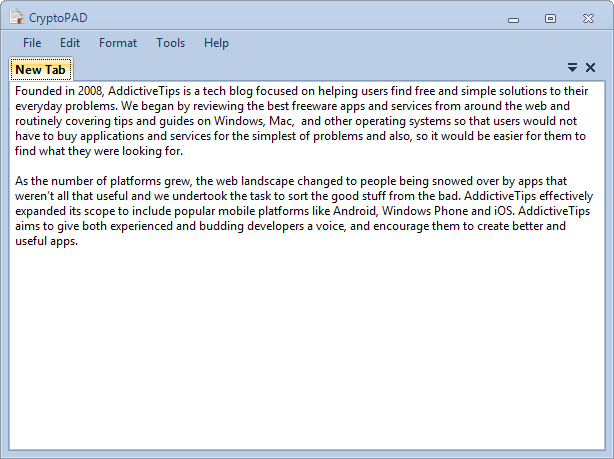
Task: Click the text 'find what they were looking for.'
Action: tap(99, 151)
